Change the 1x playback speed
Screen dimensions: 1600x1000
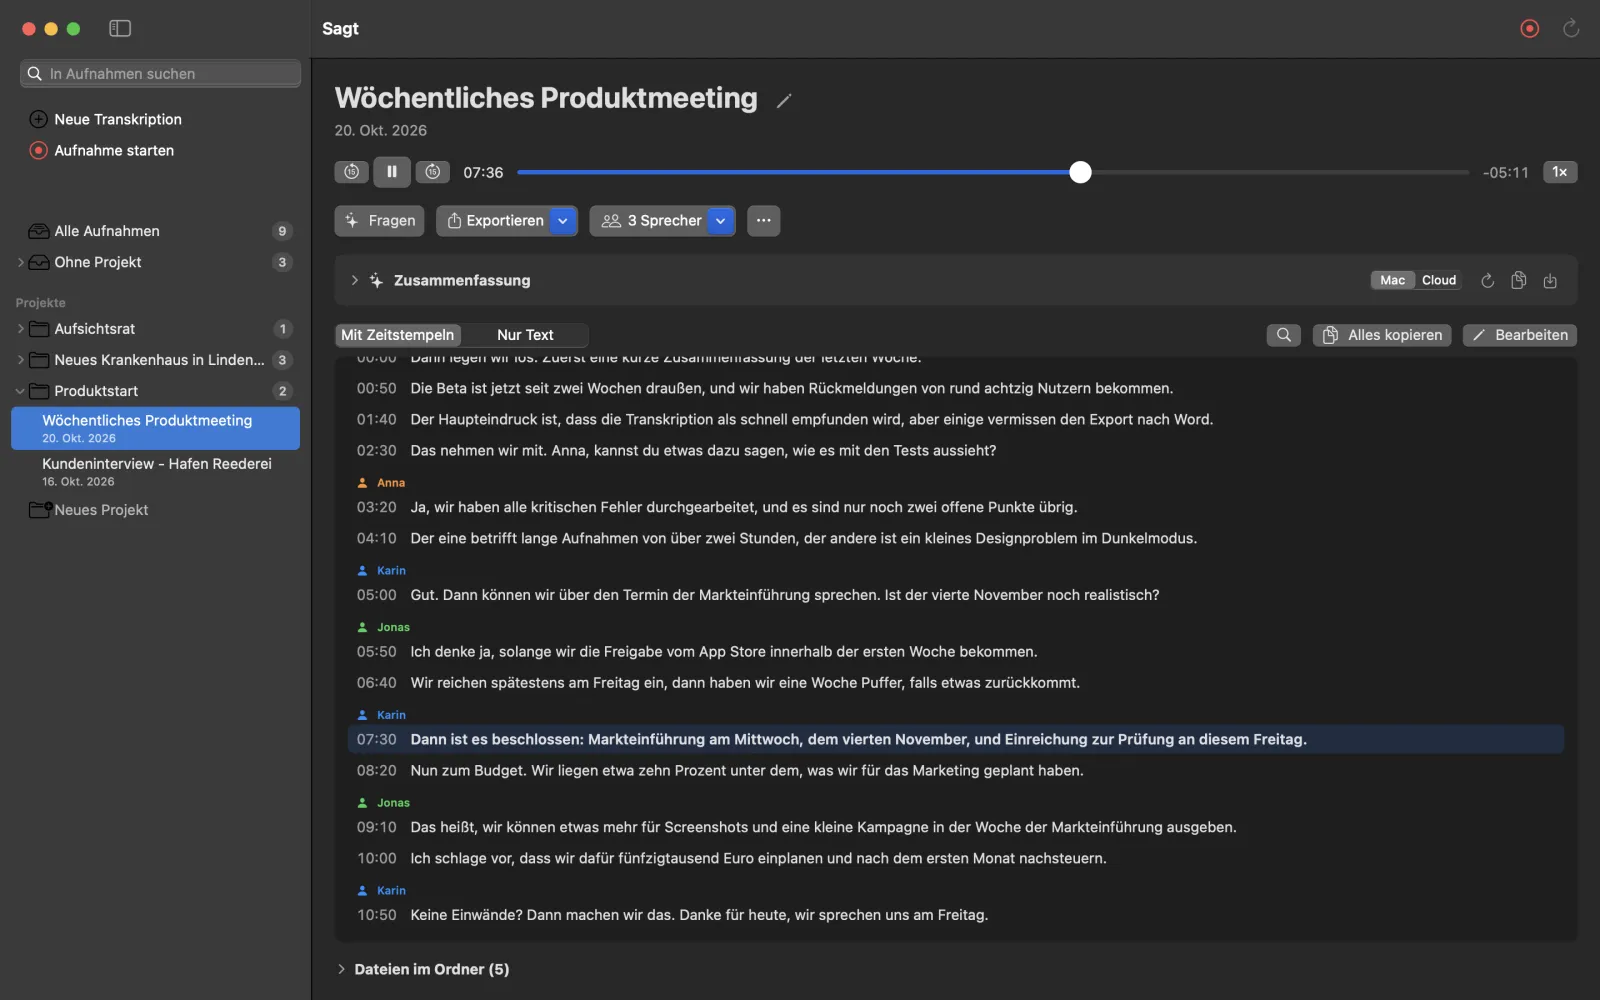click(1559, 172)
